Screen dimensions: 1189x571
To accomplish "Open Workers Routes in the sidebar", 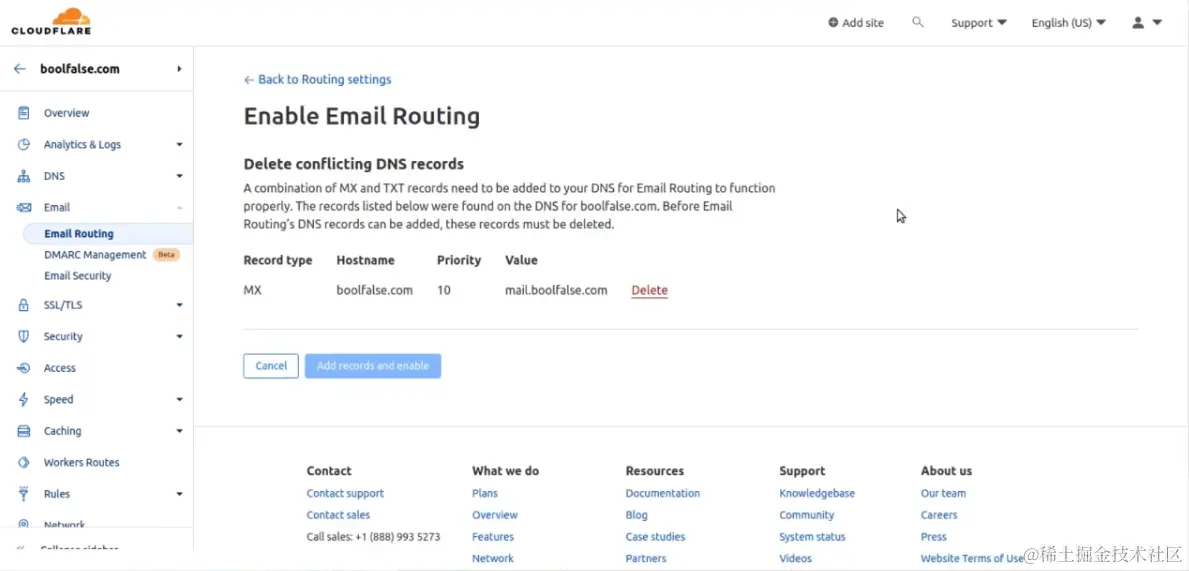I will 81,462.
